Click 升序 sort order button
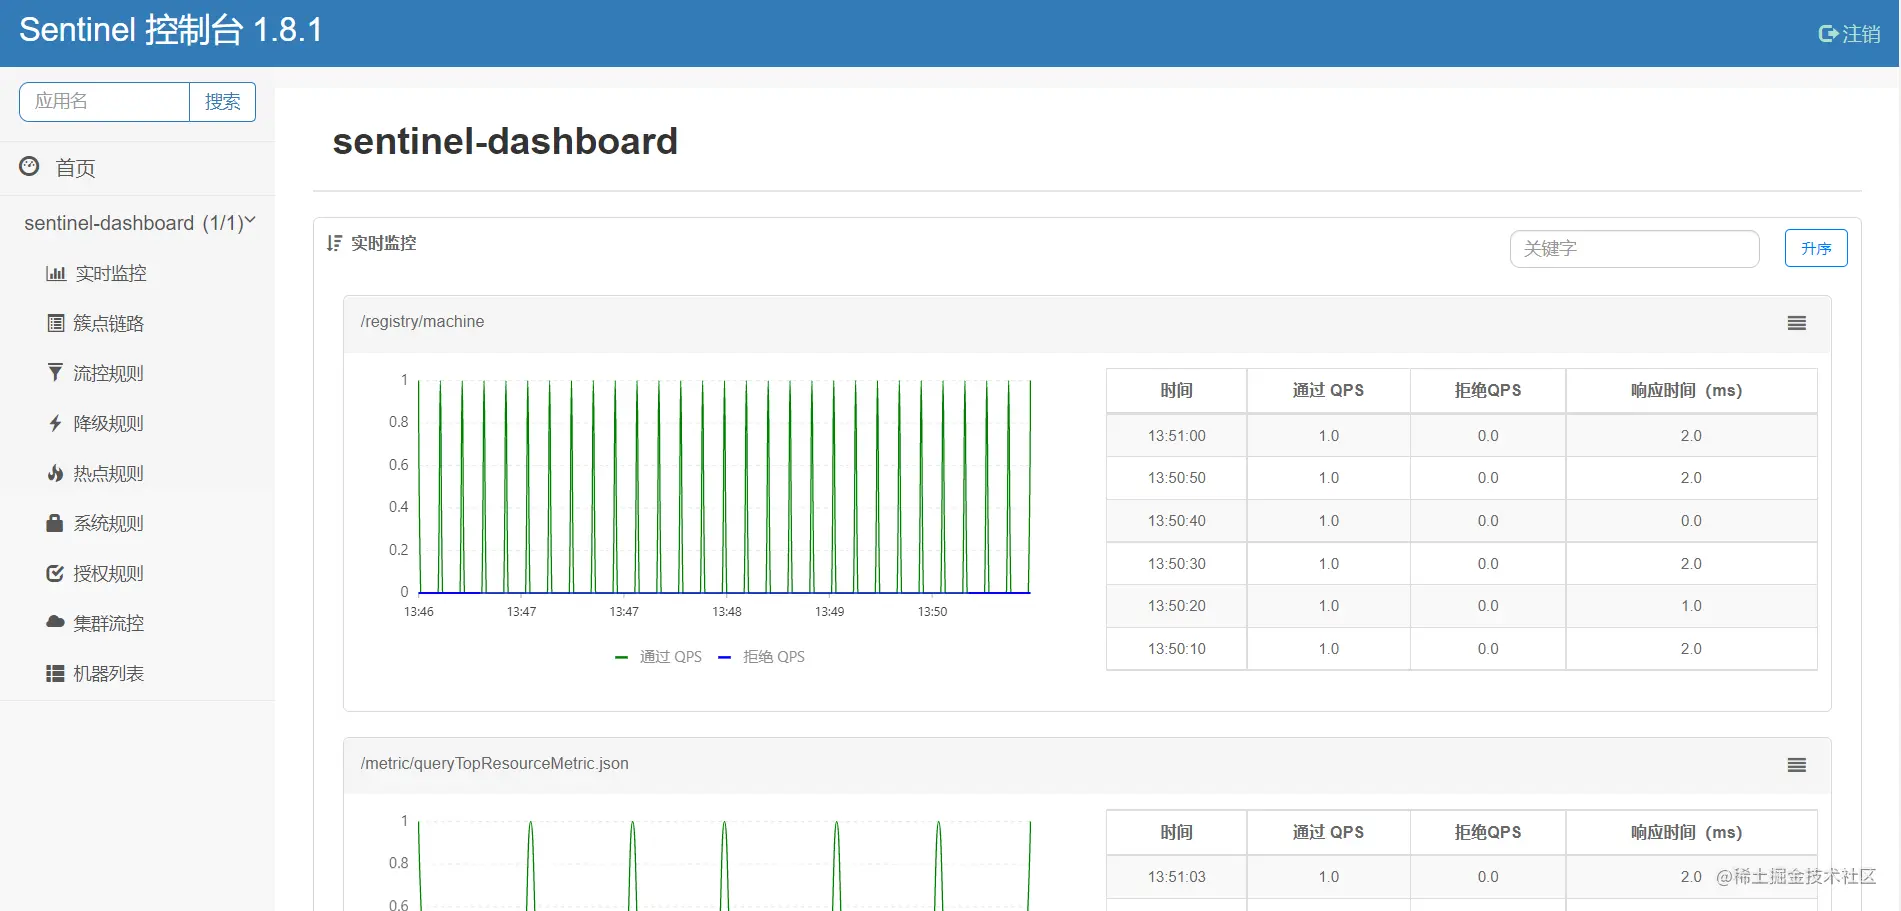The image size is (1901, 911). [1816, 248]
